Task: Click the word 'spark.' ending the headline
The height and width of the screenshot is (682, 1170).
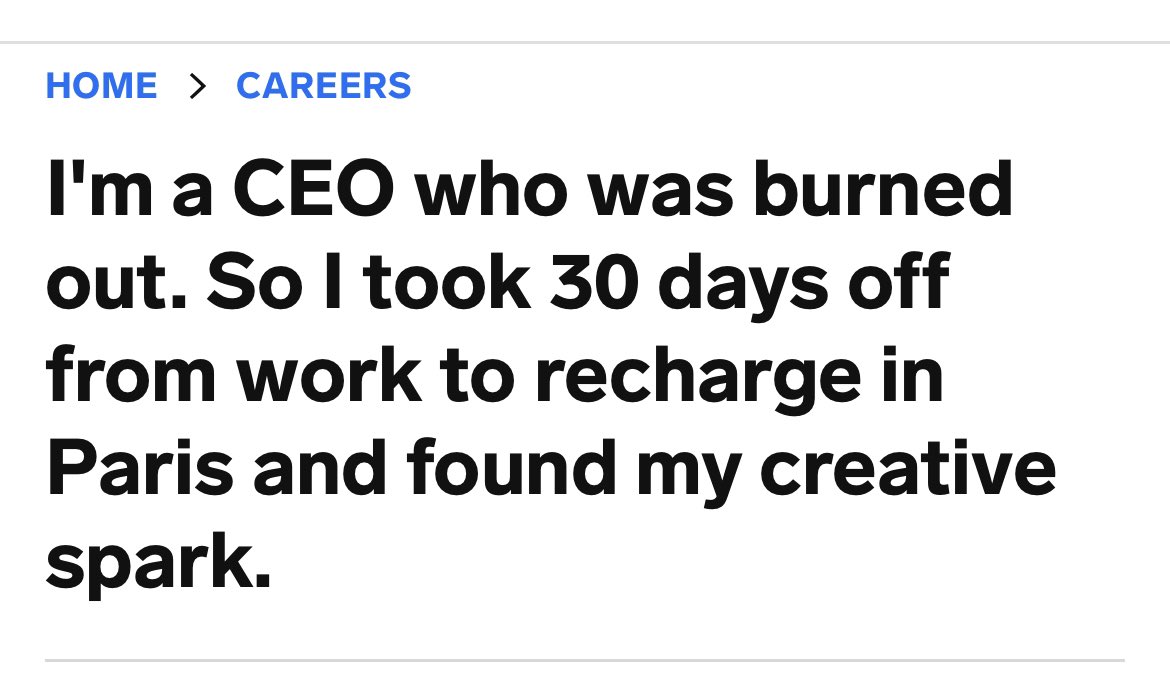Action: [158, 563]
